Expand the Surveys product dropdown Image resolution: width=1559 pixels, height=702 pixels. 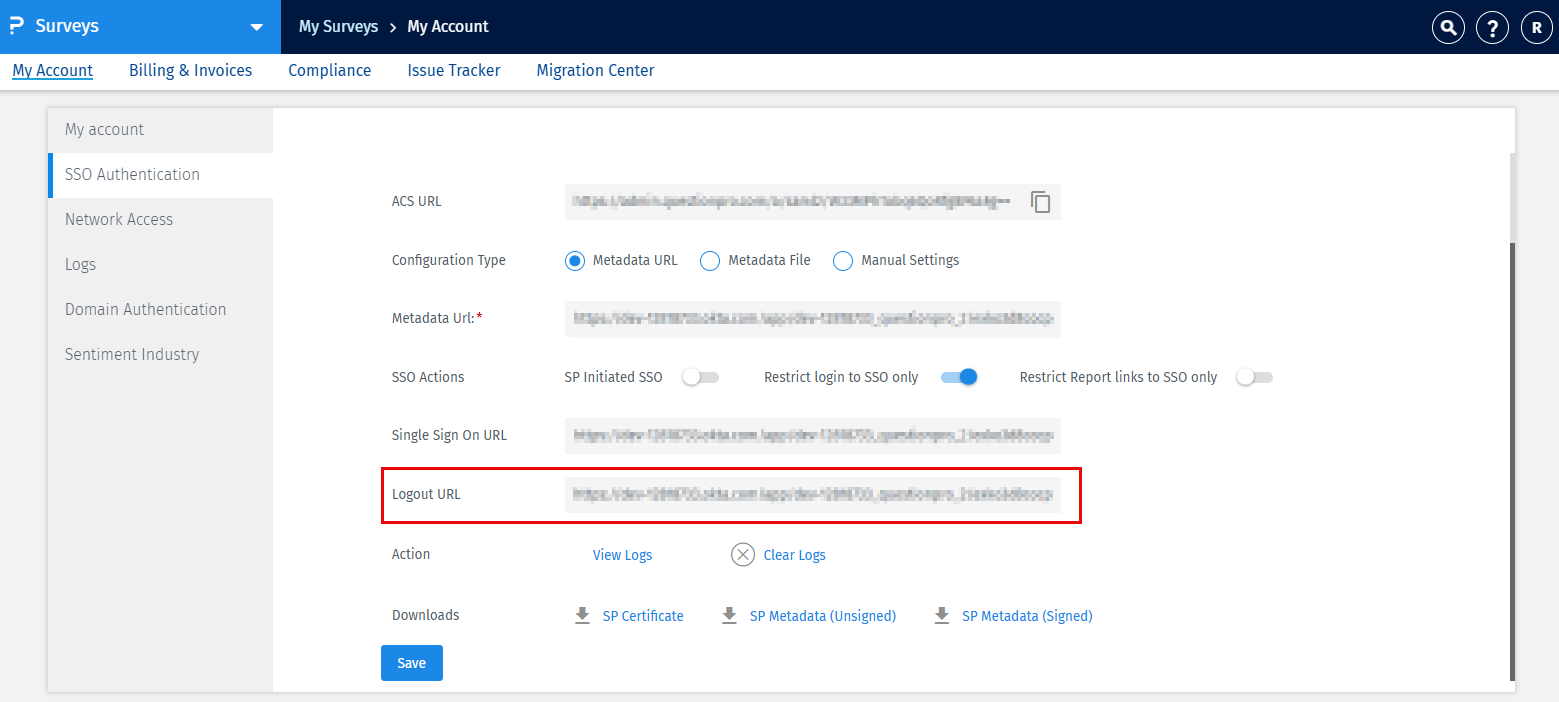pyautogui.click(x=257, y=27)
